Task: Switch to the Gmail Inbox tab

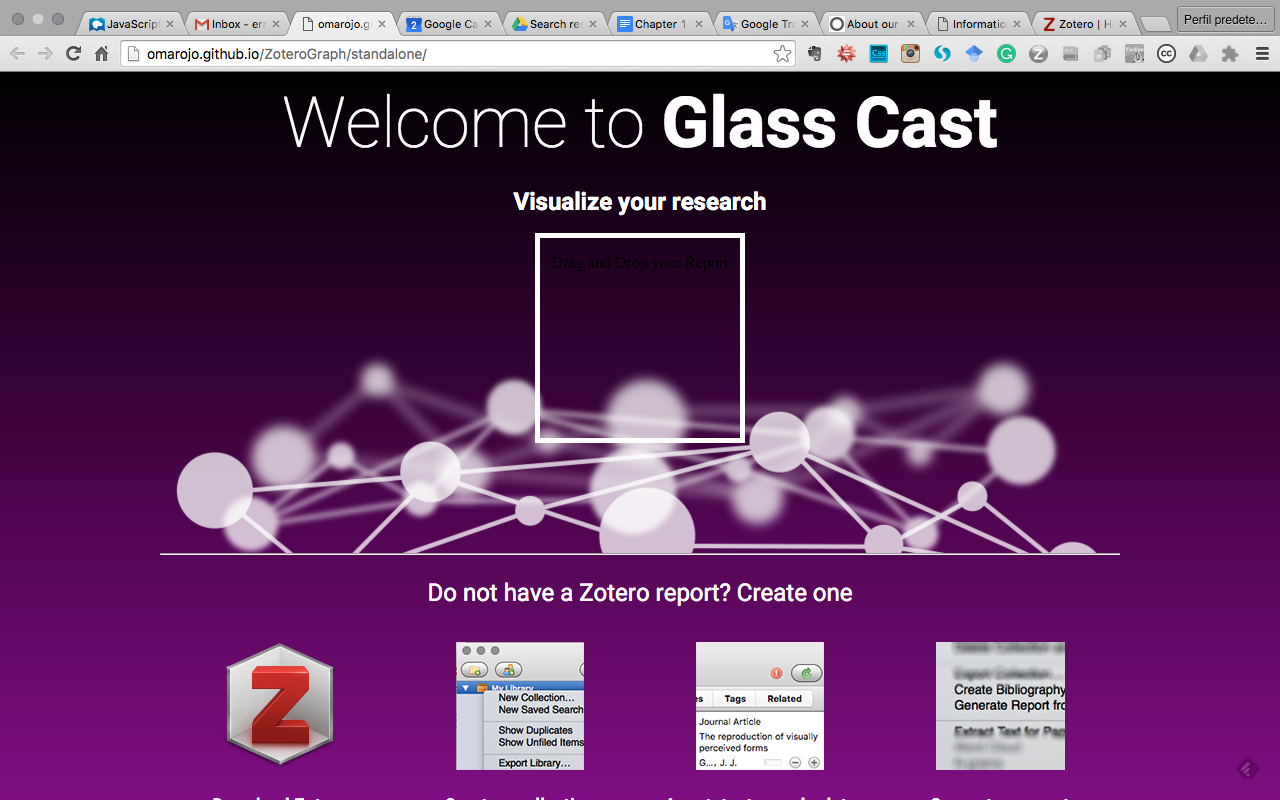Action: pos(237,24)
